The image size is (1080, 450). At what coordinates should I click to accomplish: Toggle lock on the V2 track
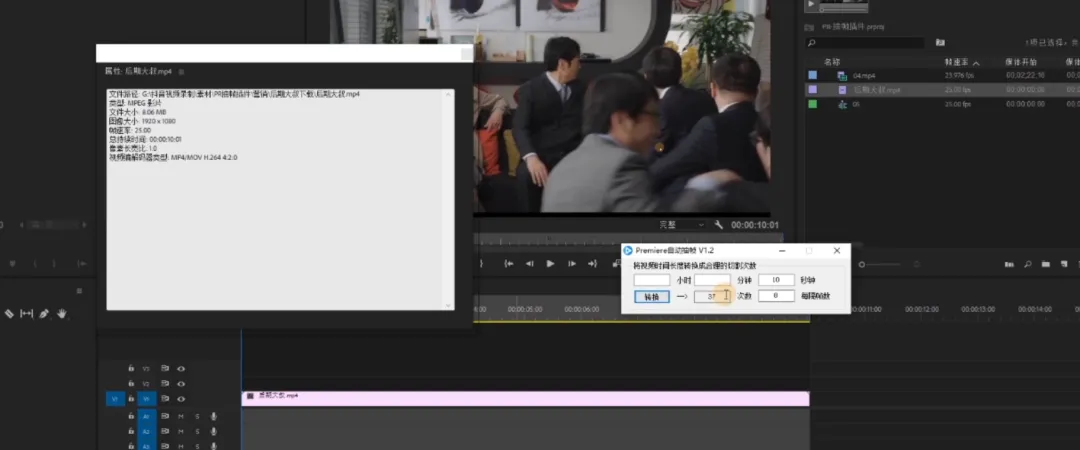131,384
